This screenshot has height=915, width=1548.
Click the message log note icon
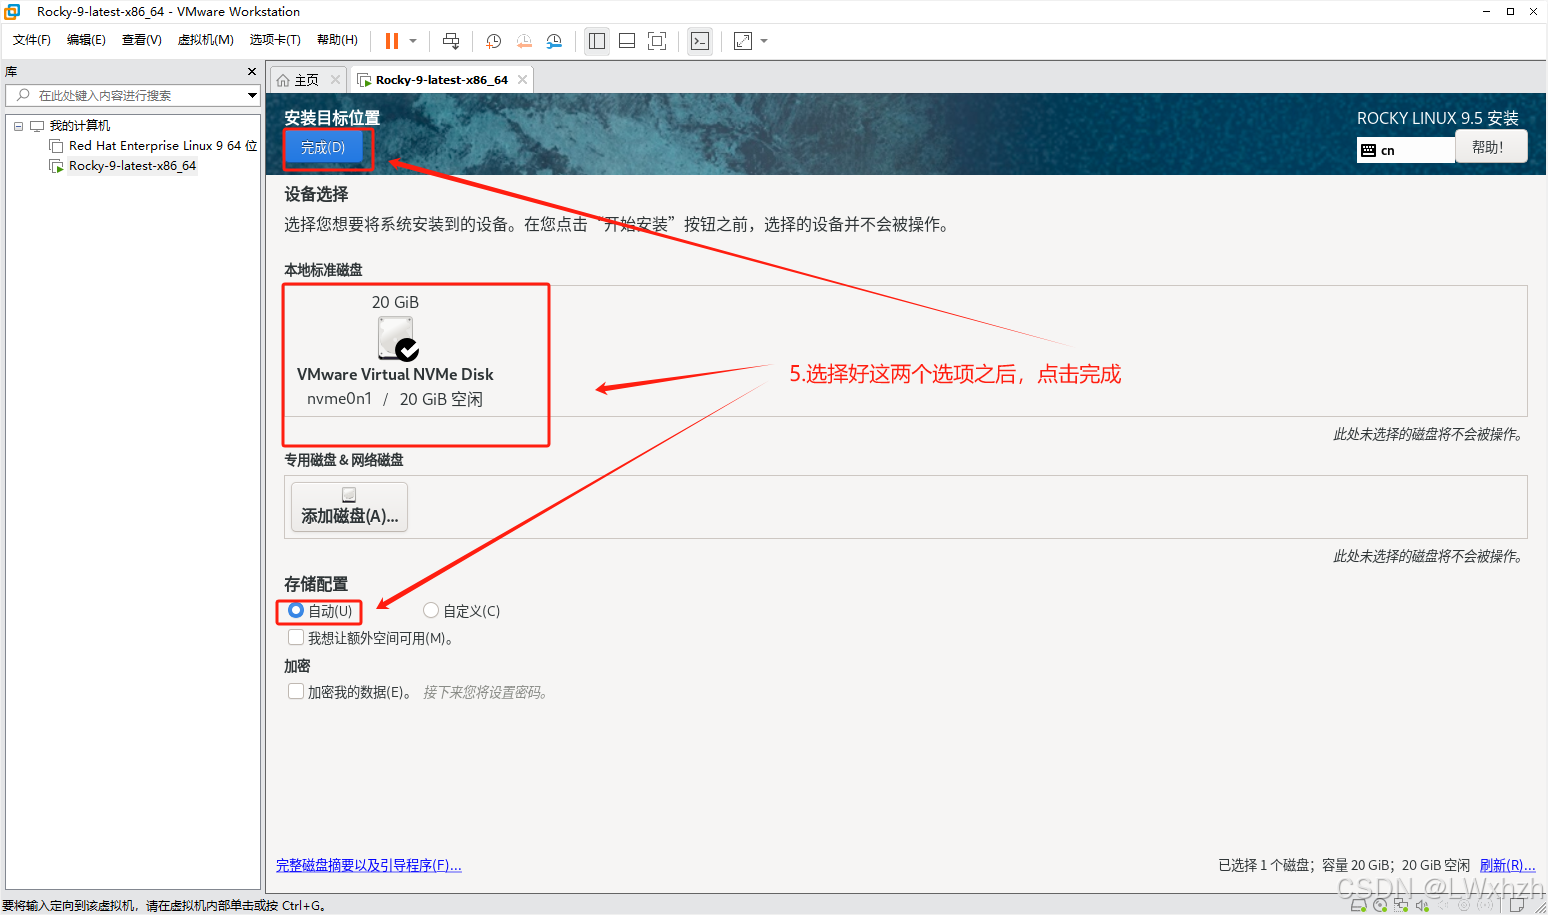tap(1517, 905)
